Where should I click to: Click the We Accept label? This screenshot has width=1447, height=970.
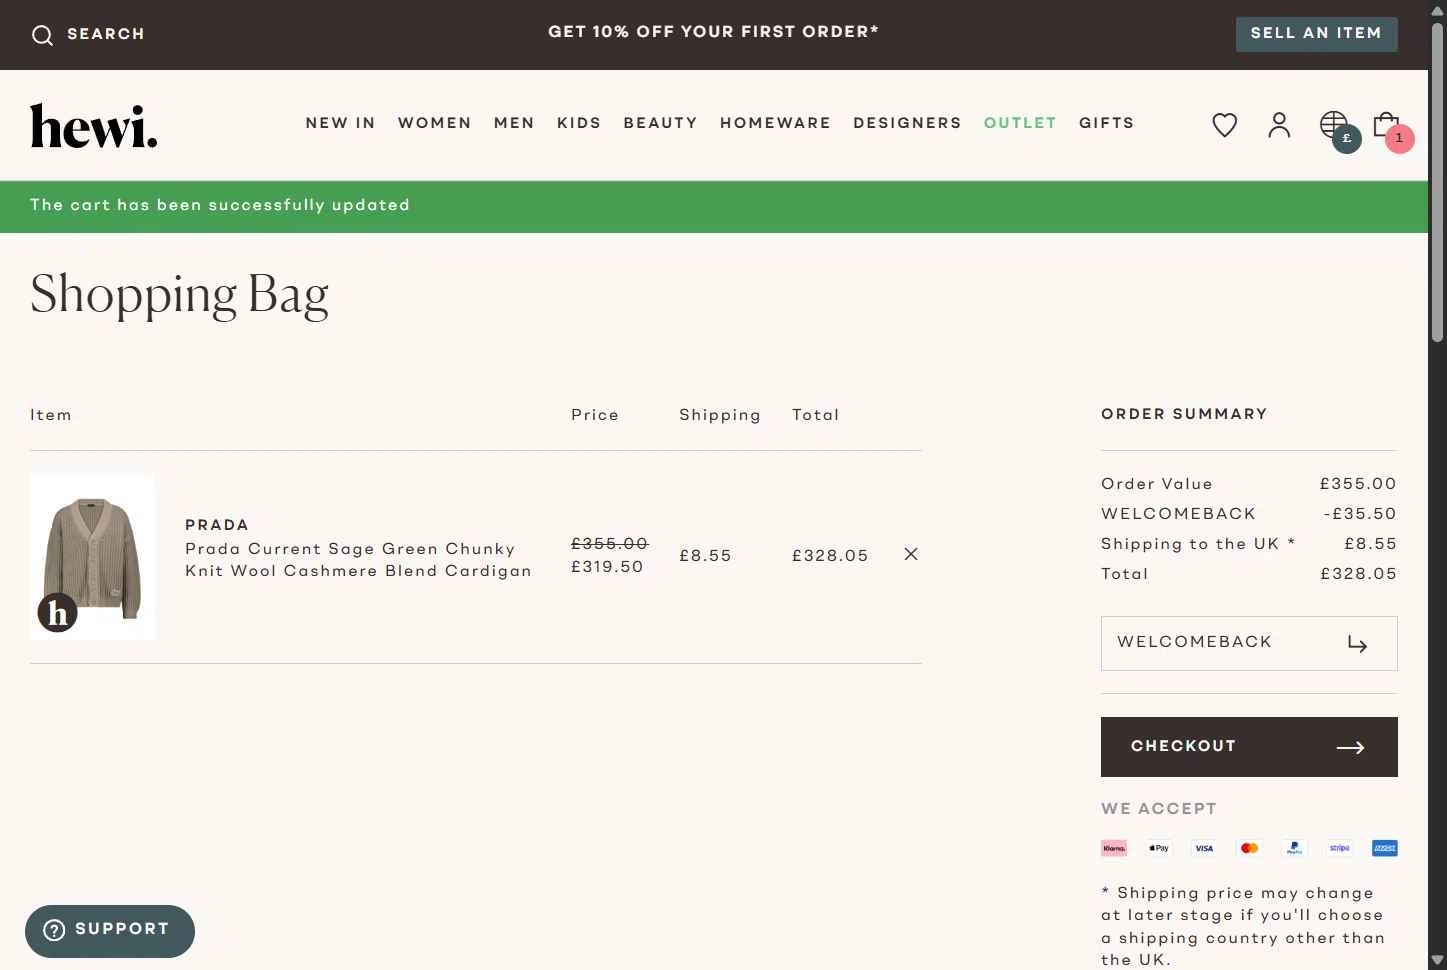(1159, 809)
